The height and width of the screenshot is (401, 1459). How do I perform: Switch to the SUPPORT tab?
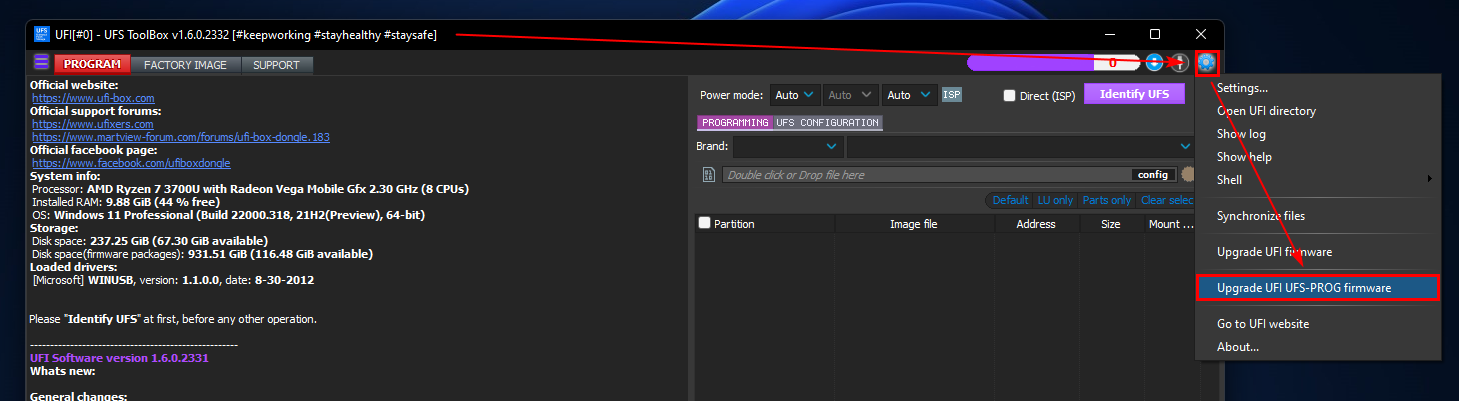(x=276, y=65)
